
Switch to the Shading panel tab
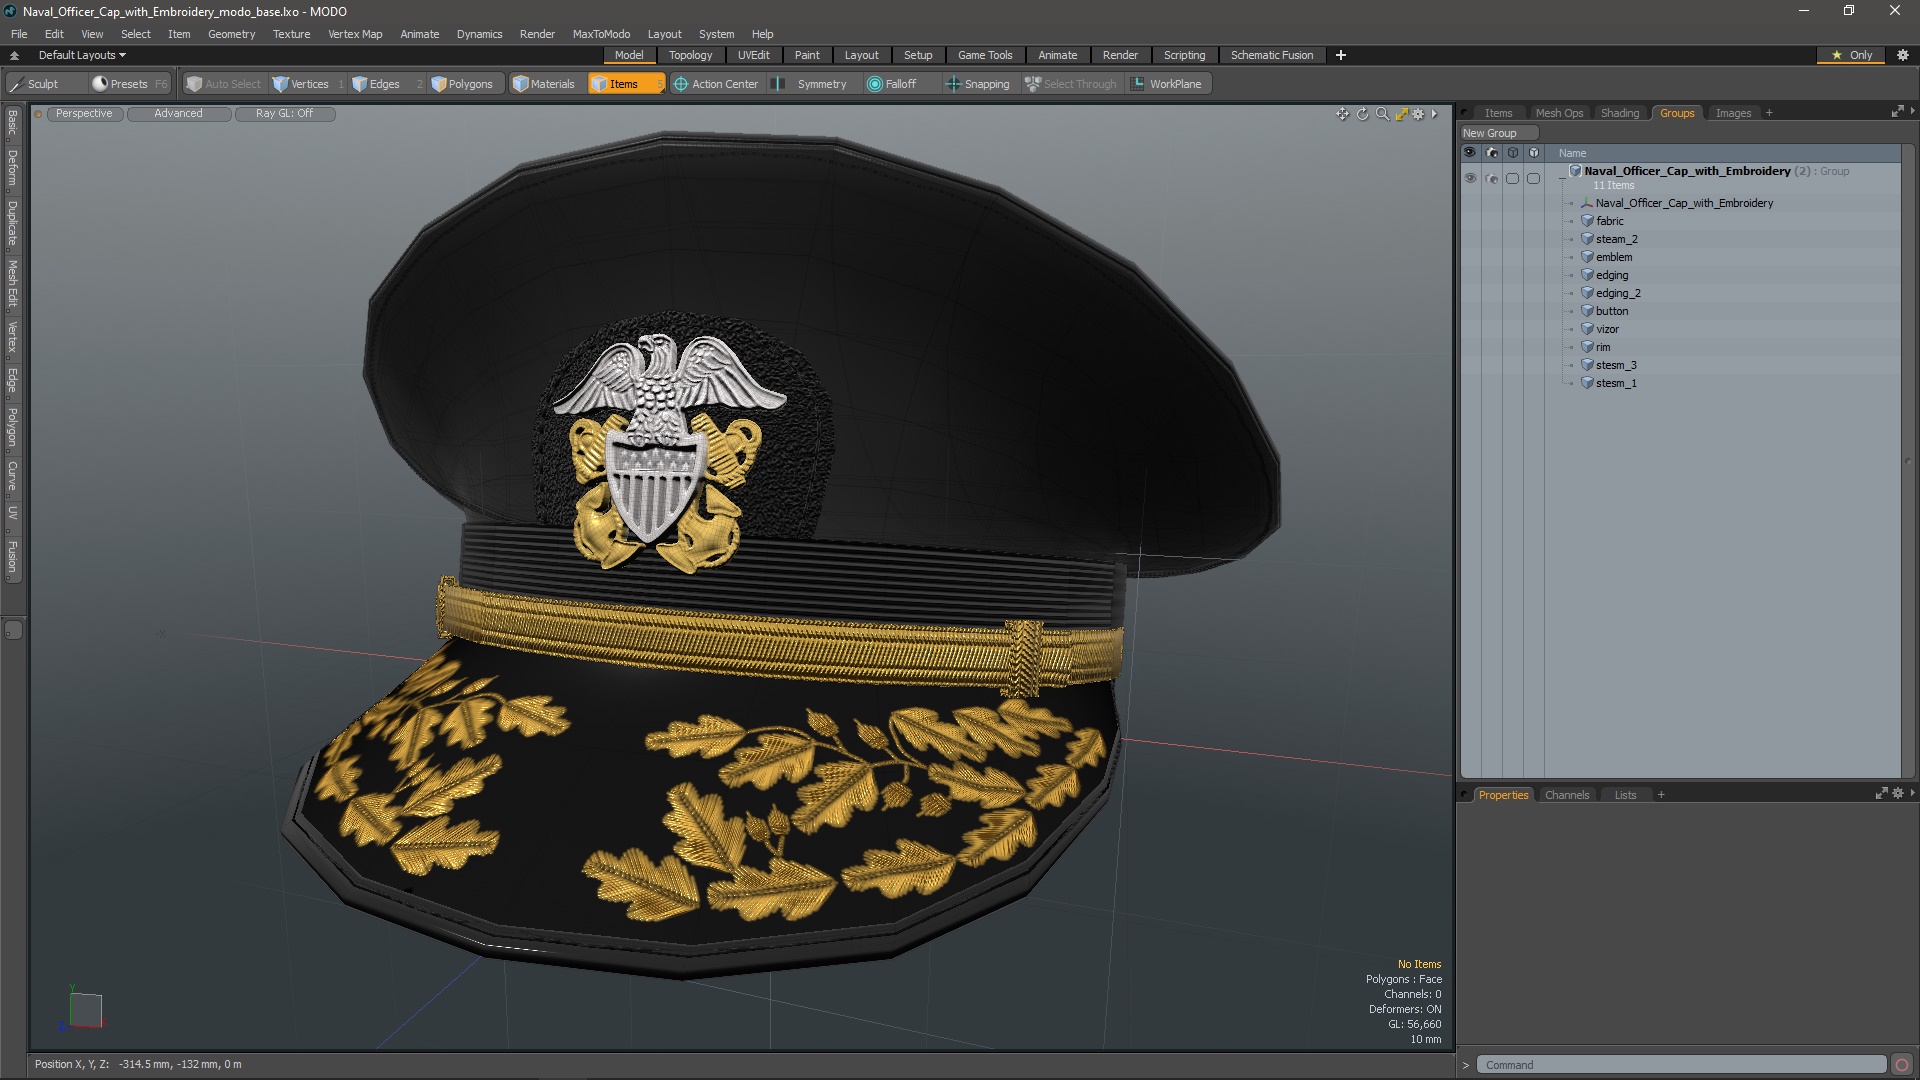point(1620,113)
